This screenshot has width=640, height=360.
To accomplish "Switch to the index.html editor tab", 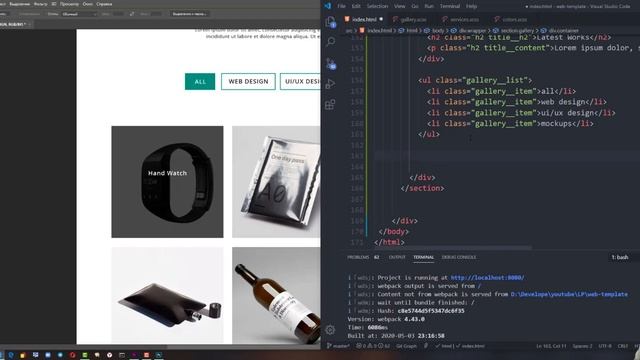I will (x=364, y=19).
